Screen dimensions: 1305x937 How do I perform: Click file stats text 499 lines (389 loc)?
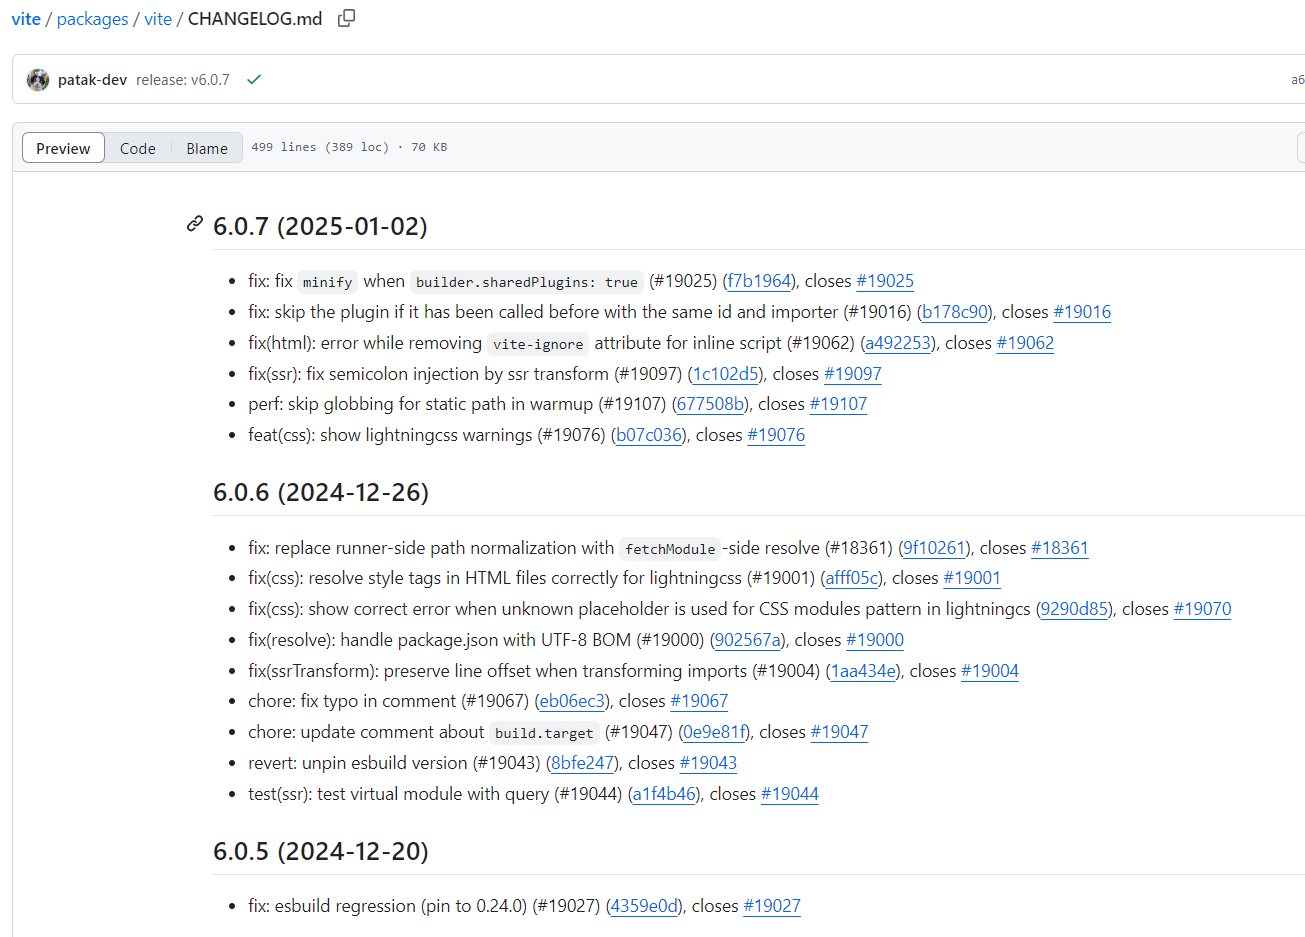[x=320, y=147]
